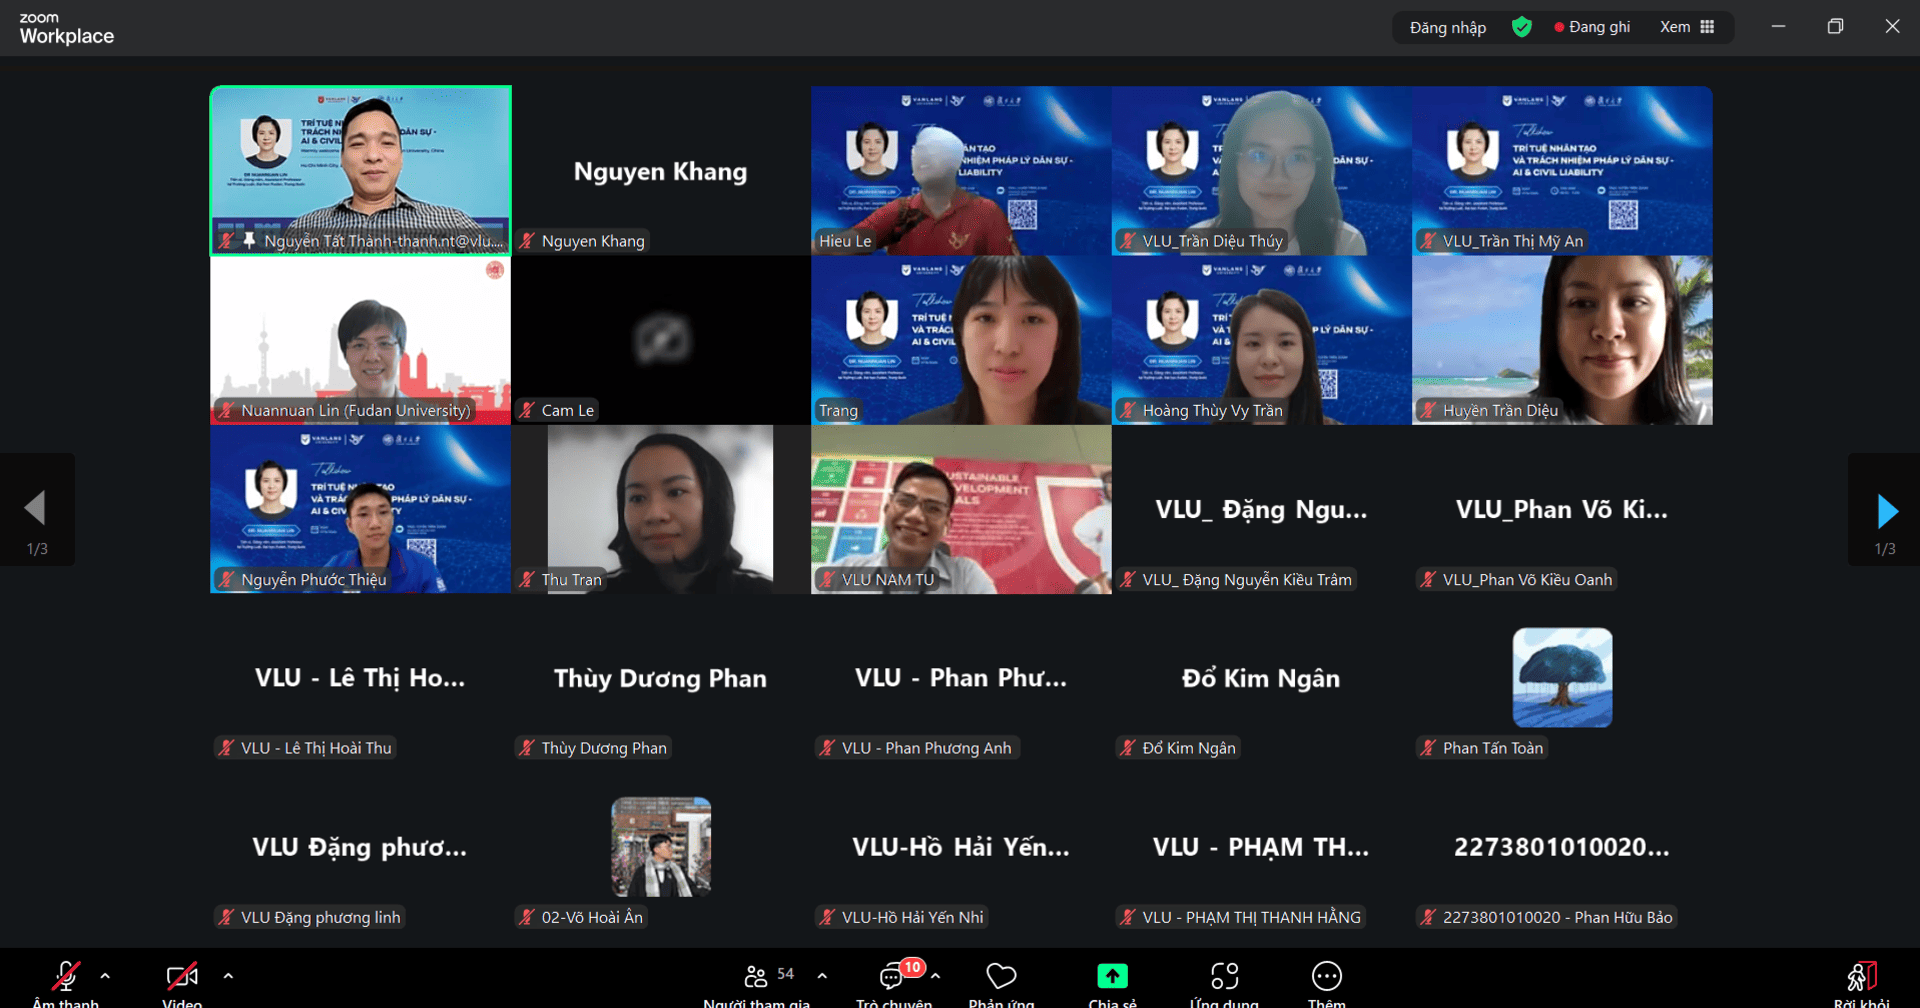
Task: Click the Đang ghi recording indicator
Action: coord(1592,27)
